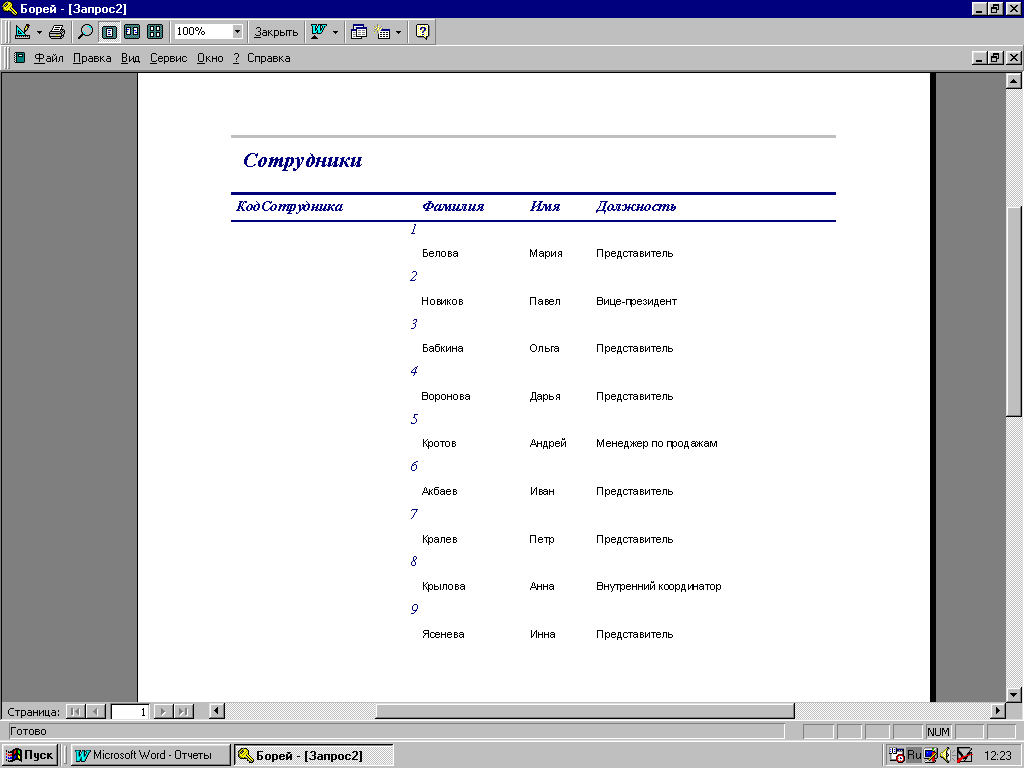Go to first page navigation button
Screen dimensions: 1024x768
75,711
